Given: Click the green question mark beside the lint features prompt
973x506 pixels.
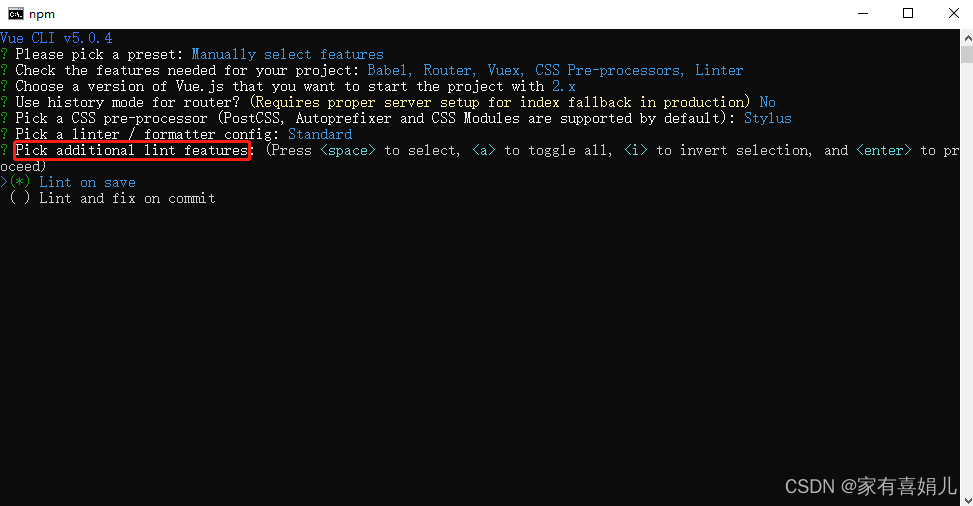Looking at the screenshot, I should coord(4,150).
